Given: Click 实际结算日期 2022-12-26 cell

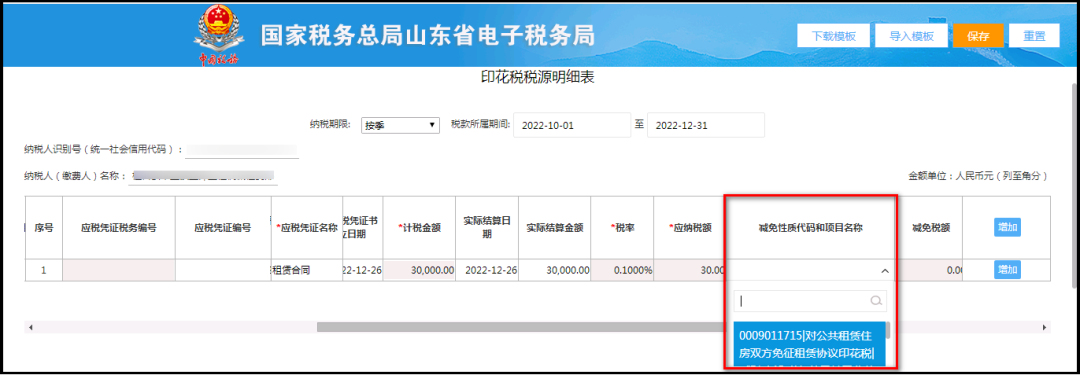Looking at the screenshot, I should (x=486, y=270).
